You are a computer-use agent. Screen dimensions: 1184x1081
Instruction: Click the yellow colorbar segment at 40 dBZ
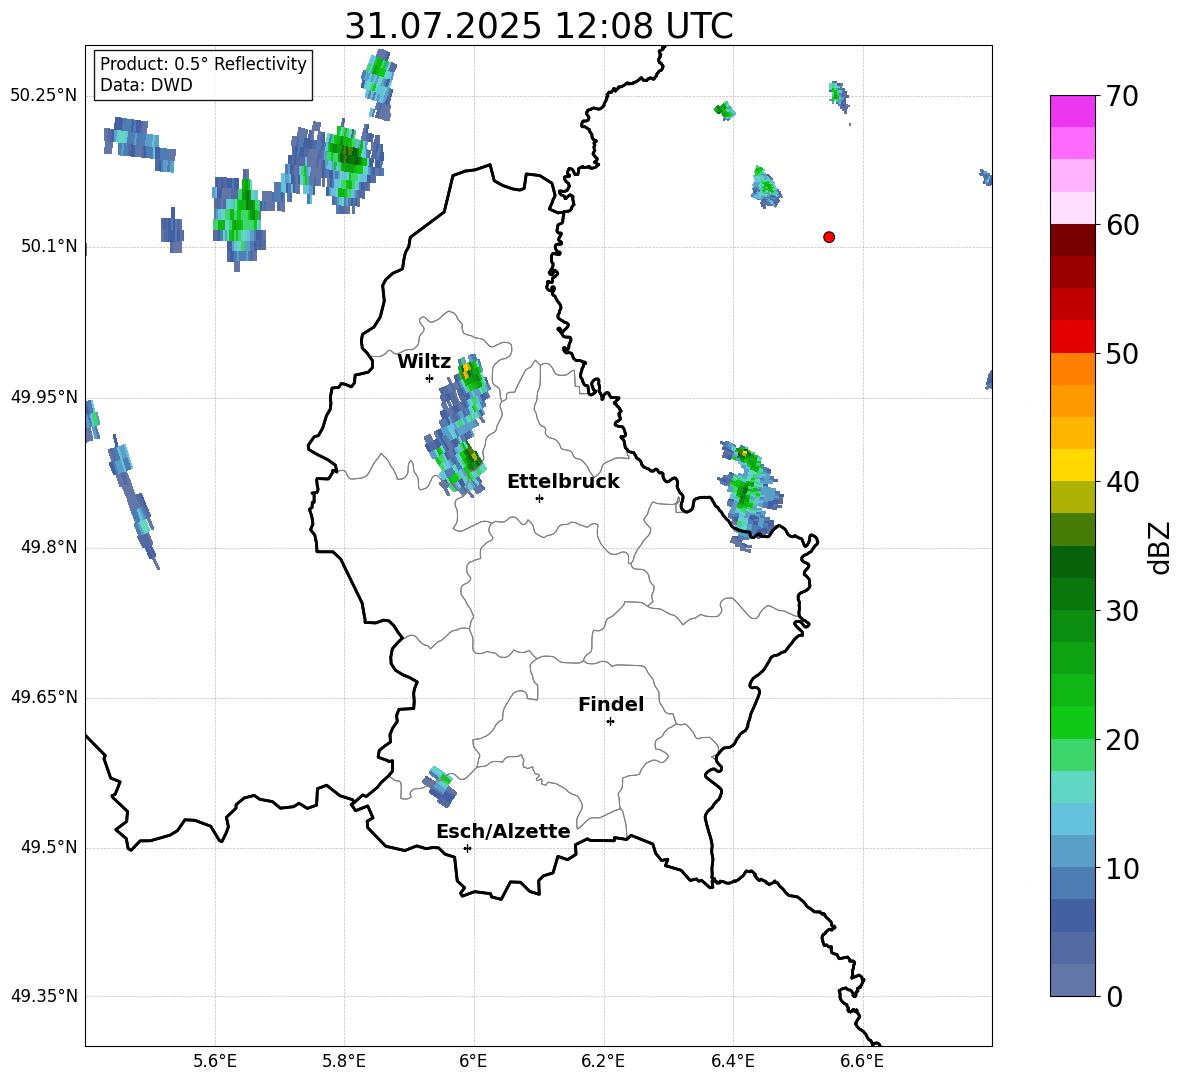(1072, 465)
